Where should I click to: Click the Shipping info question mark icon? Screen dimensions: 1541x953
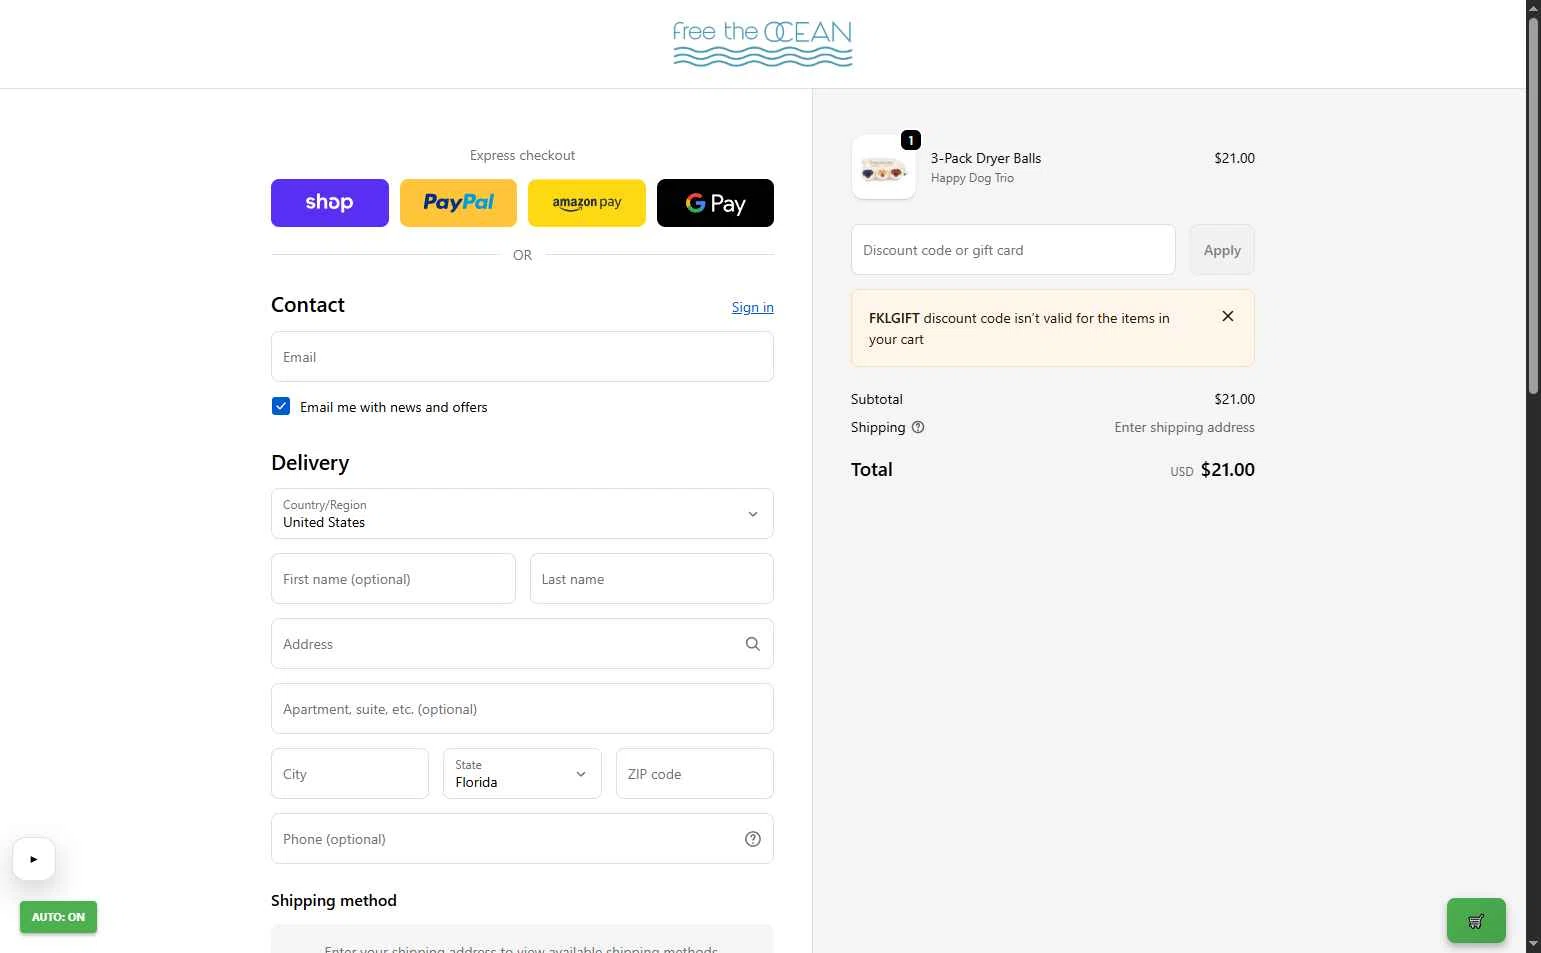pyautogui.click(x=918, y=427)
